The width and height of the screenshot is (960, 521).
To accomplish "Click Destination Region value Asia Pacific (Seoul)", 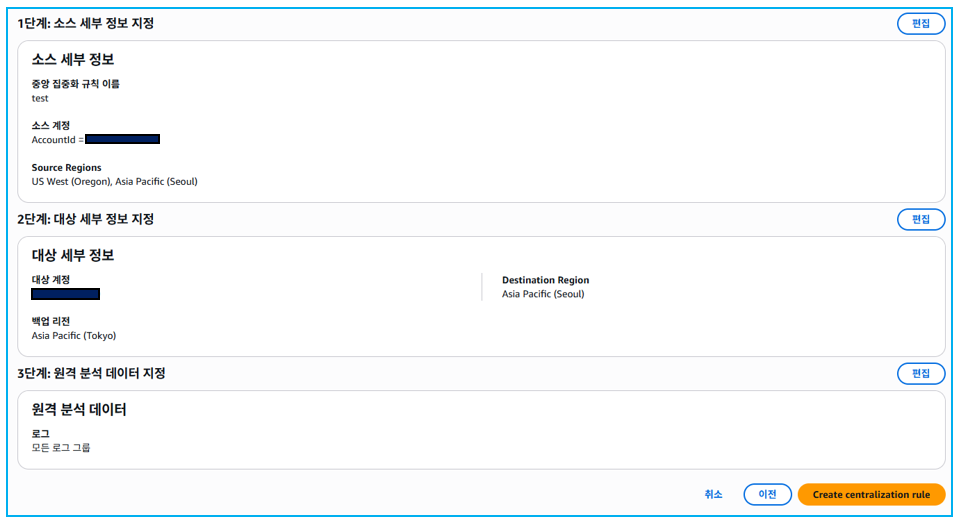I will pos(543,294).
